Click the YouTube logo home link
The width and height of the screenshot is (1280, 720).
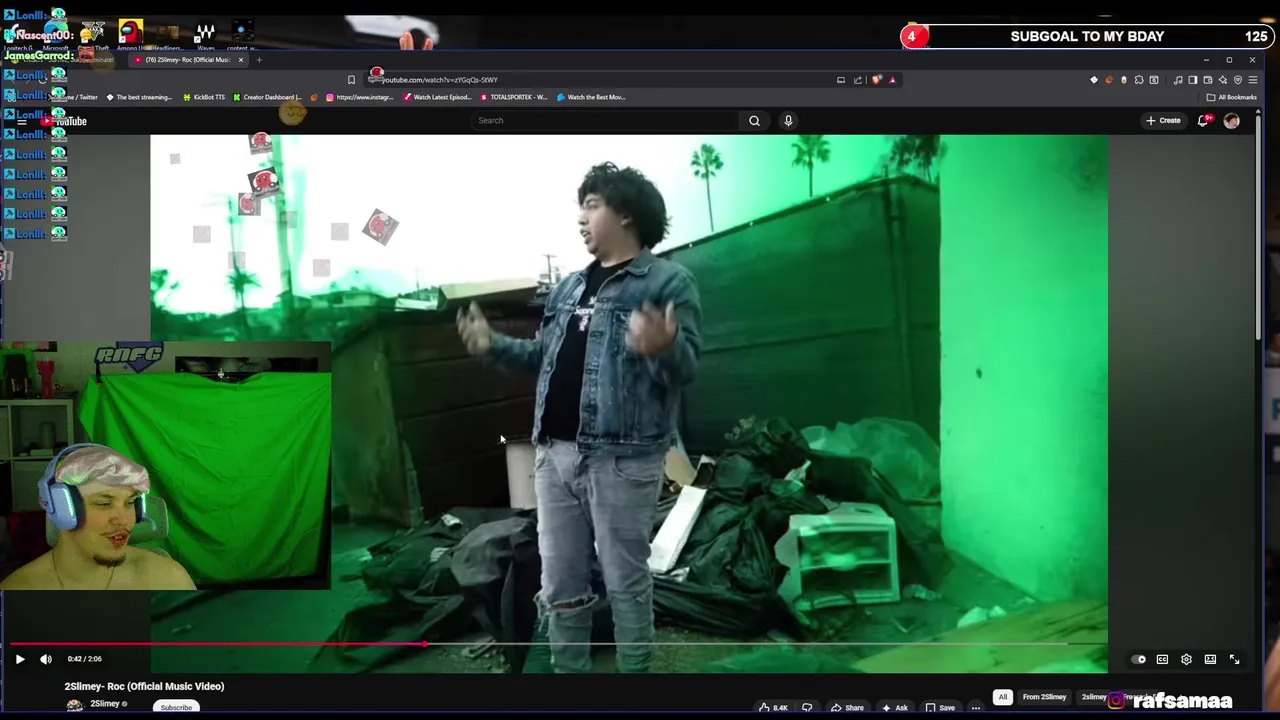pyautogui.click(x=65, y=121)
